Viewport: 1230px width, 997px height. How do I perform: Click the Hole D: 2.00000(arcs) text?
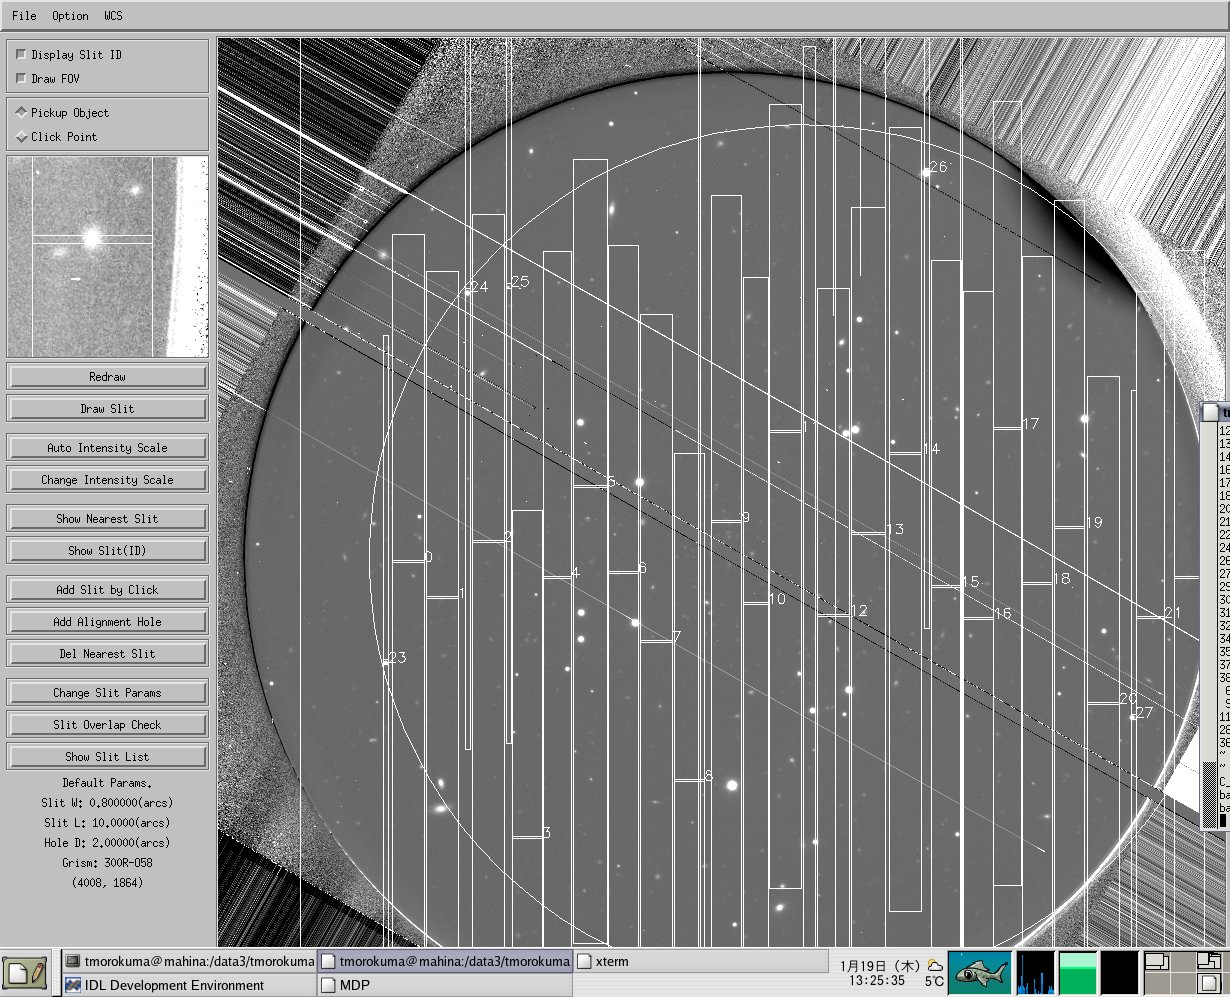pos(107,842)
